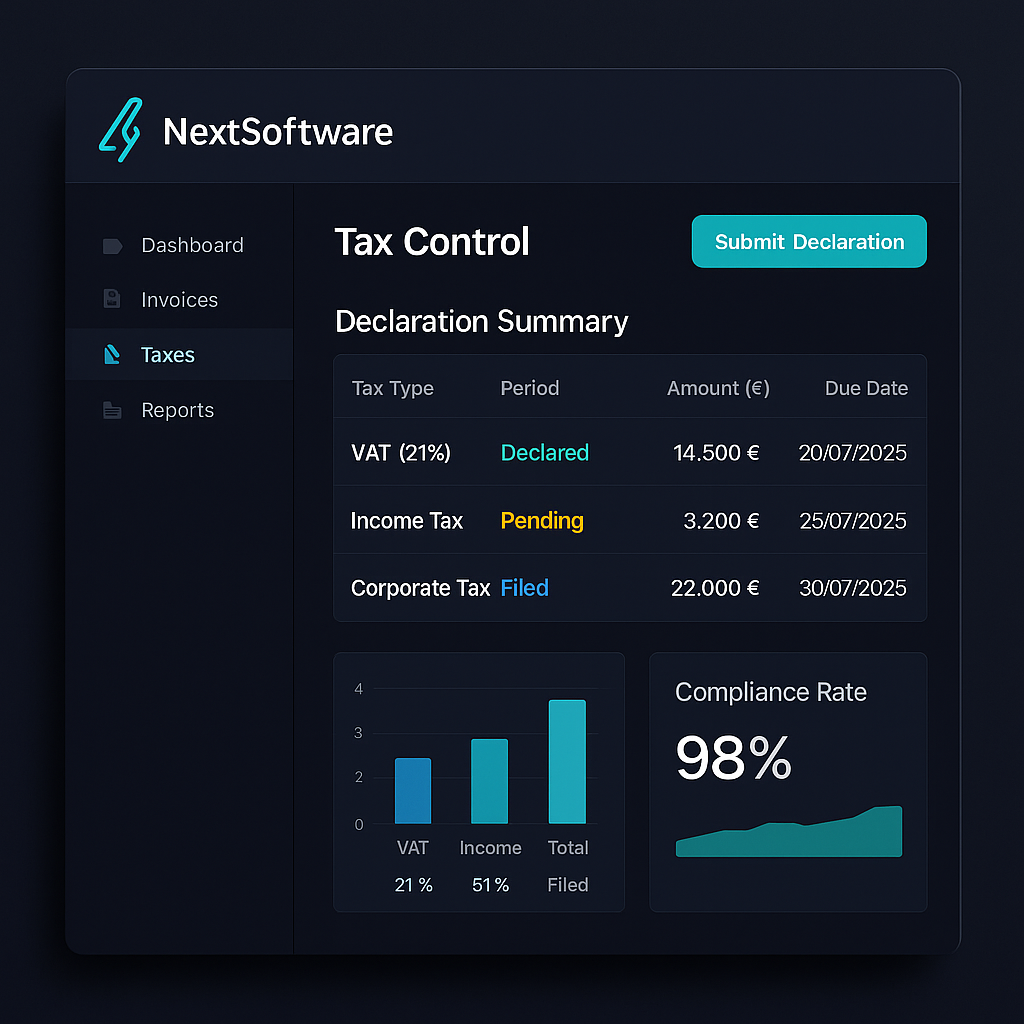Select the VAT (21%) table row label
1024x1024 pixels.
[400, 453]
